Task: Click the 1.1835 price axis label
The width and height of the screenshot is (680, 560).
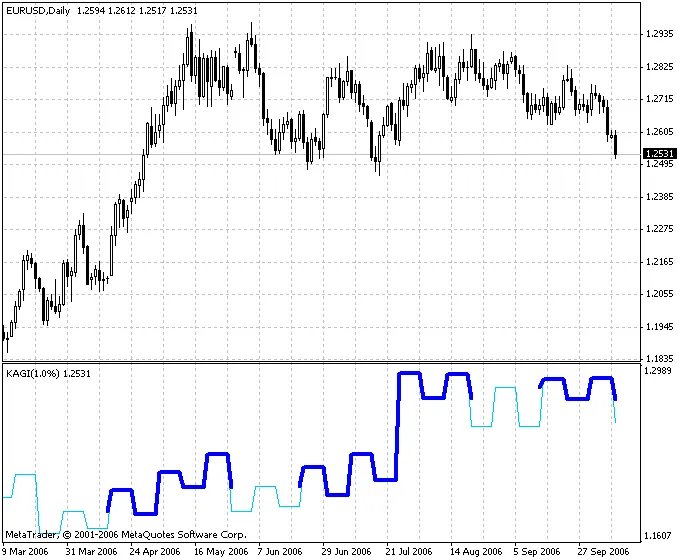Action: click(x=658, y=358)
